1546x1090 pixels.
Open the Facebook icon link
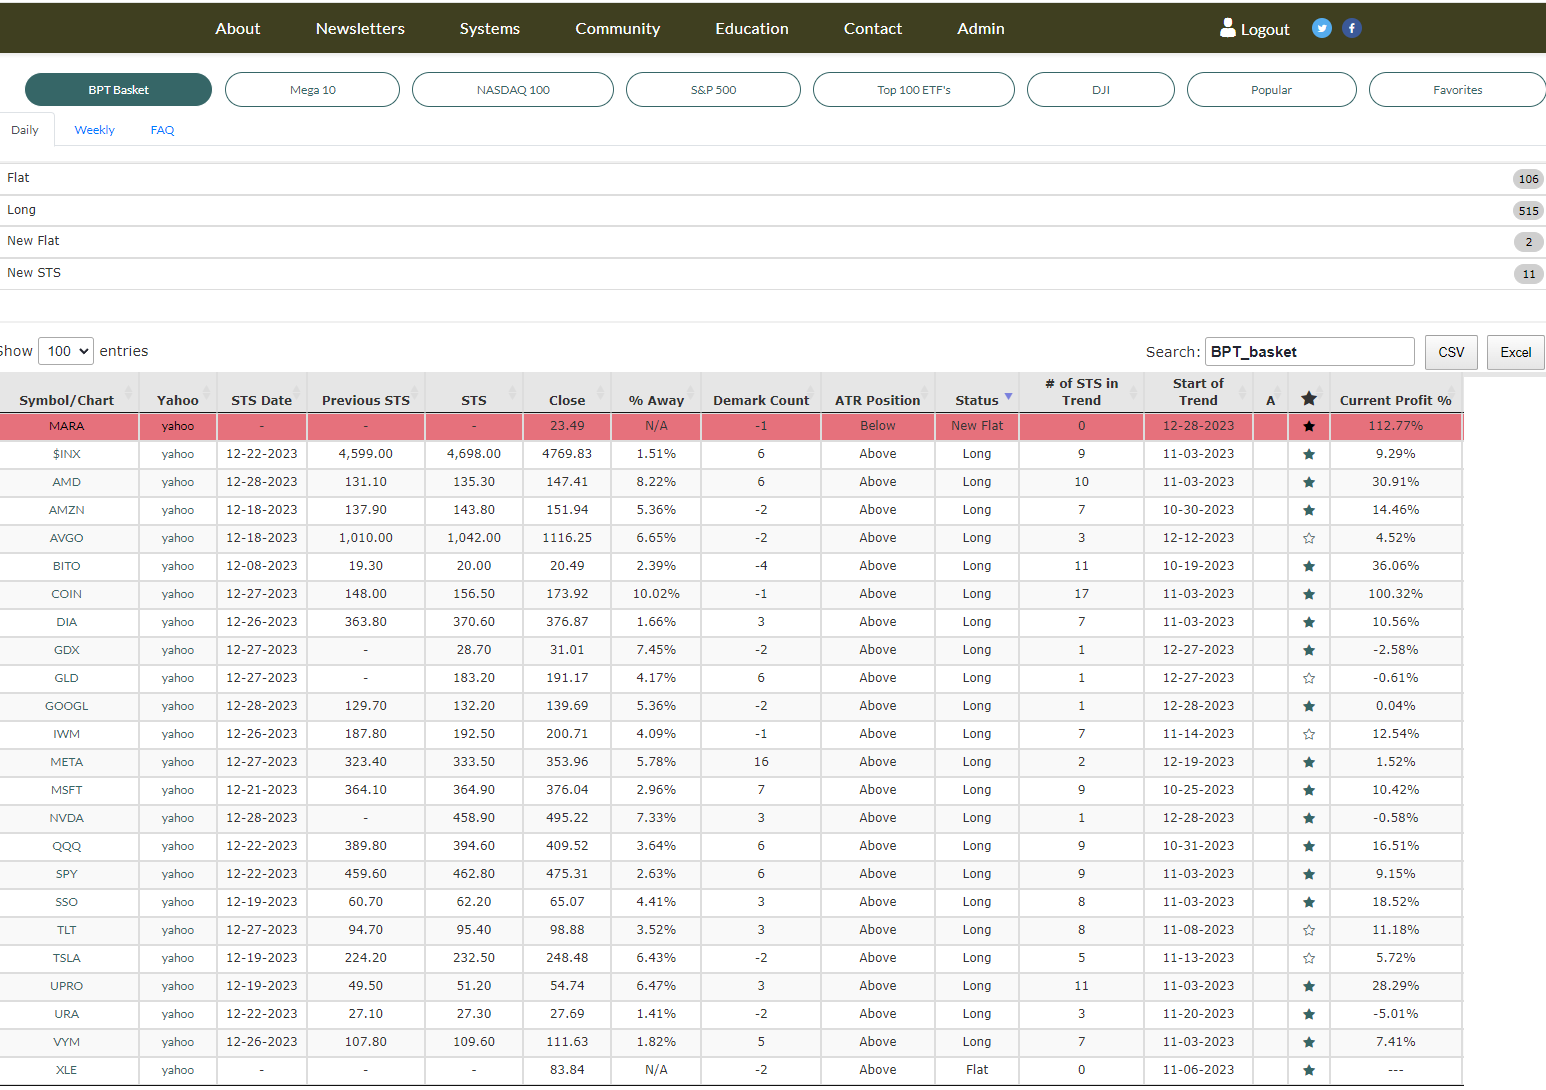1352,28
